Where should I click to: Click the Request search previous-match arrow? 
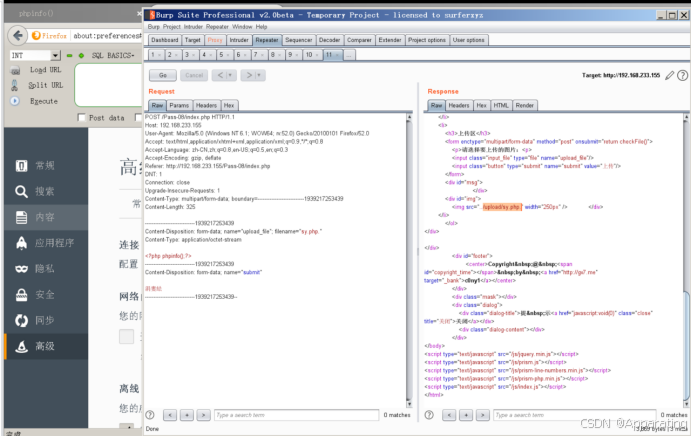point(170,415)
